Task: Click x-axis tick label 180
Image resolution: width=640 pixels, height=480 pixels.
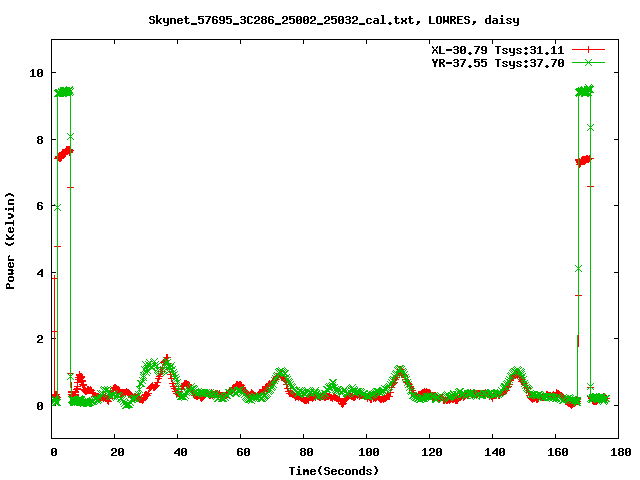Action: [x=620, y=452]
